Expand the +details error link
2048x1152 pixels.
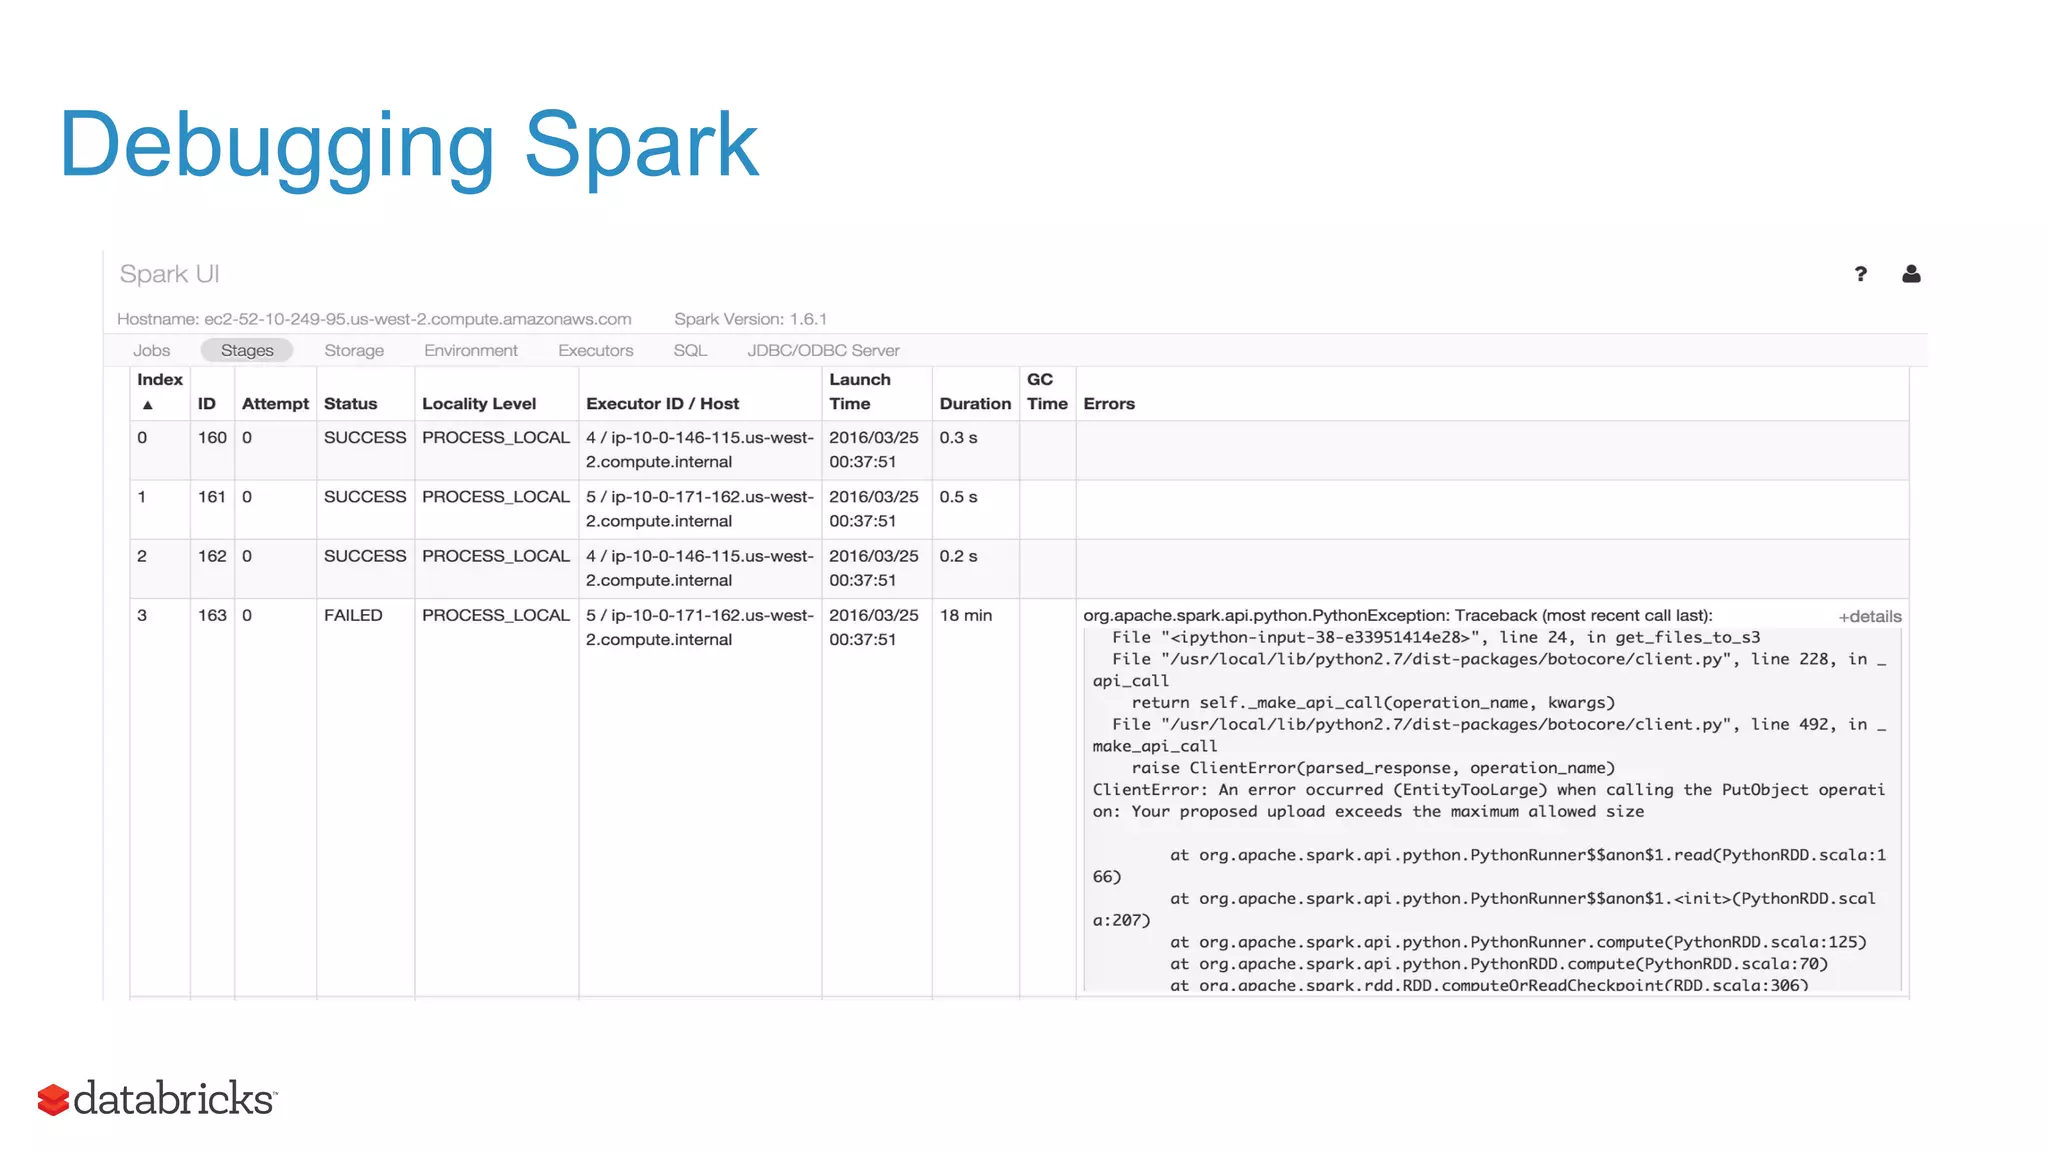click(x=1869, y=617)
